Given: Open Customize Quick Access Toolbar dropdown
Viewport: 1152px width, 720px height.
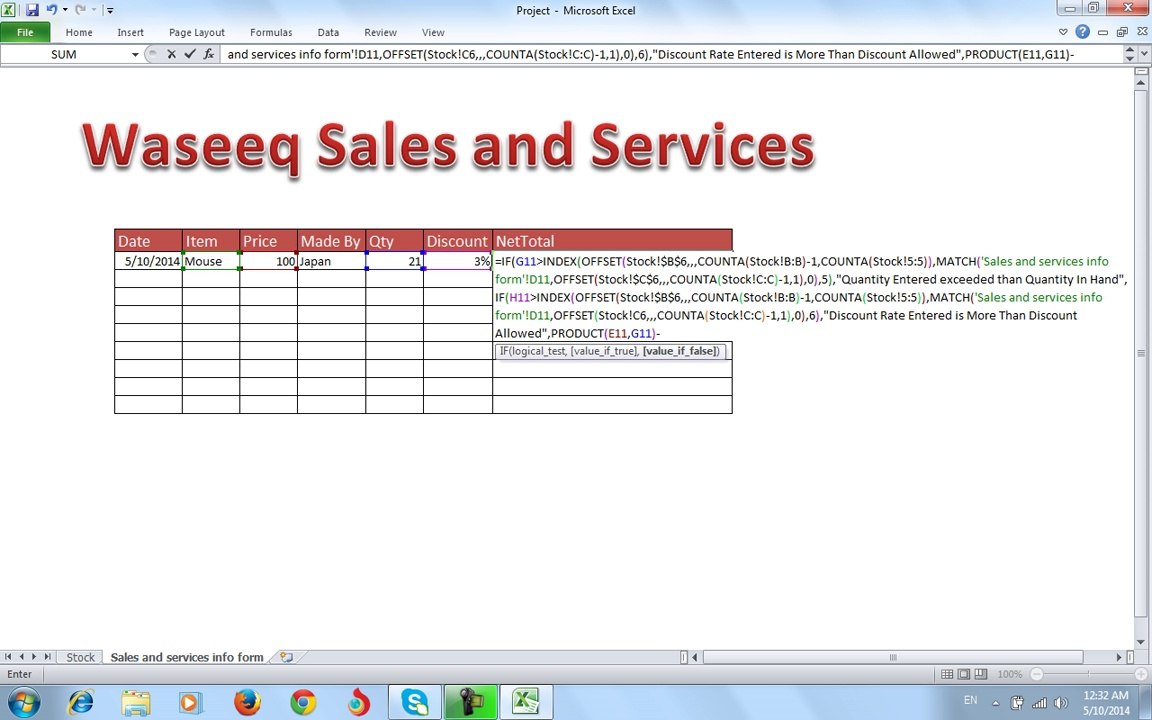Looking at the screenshot, I should pos(110,10).
